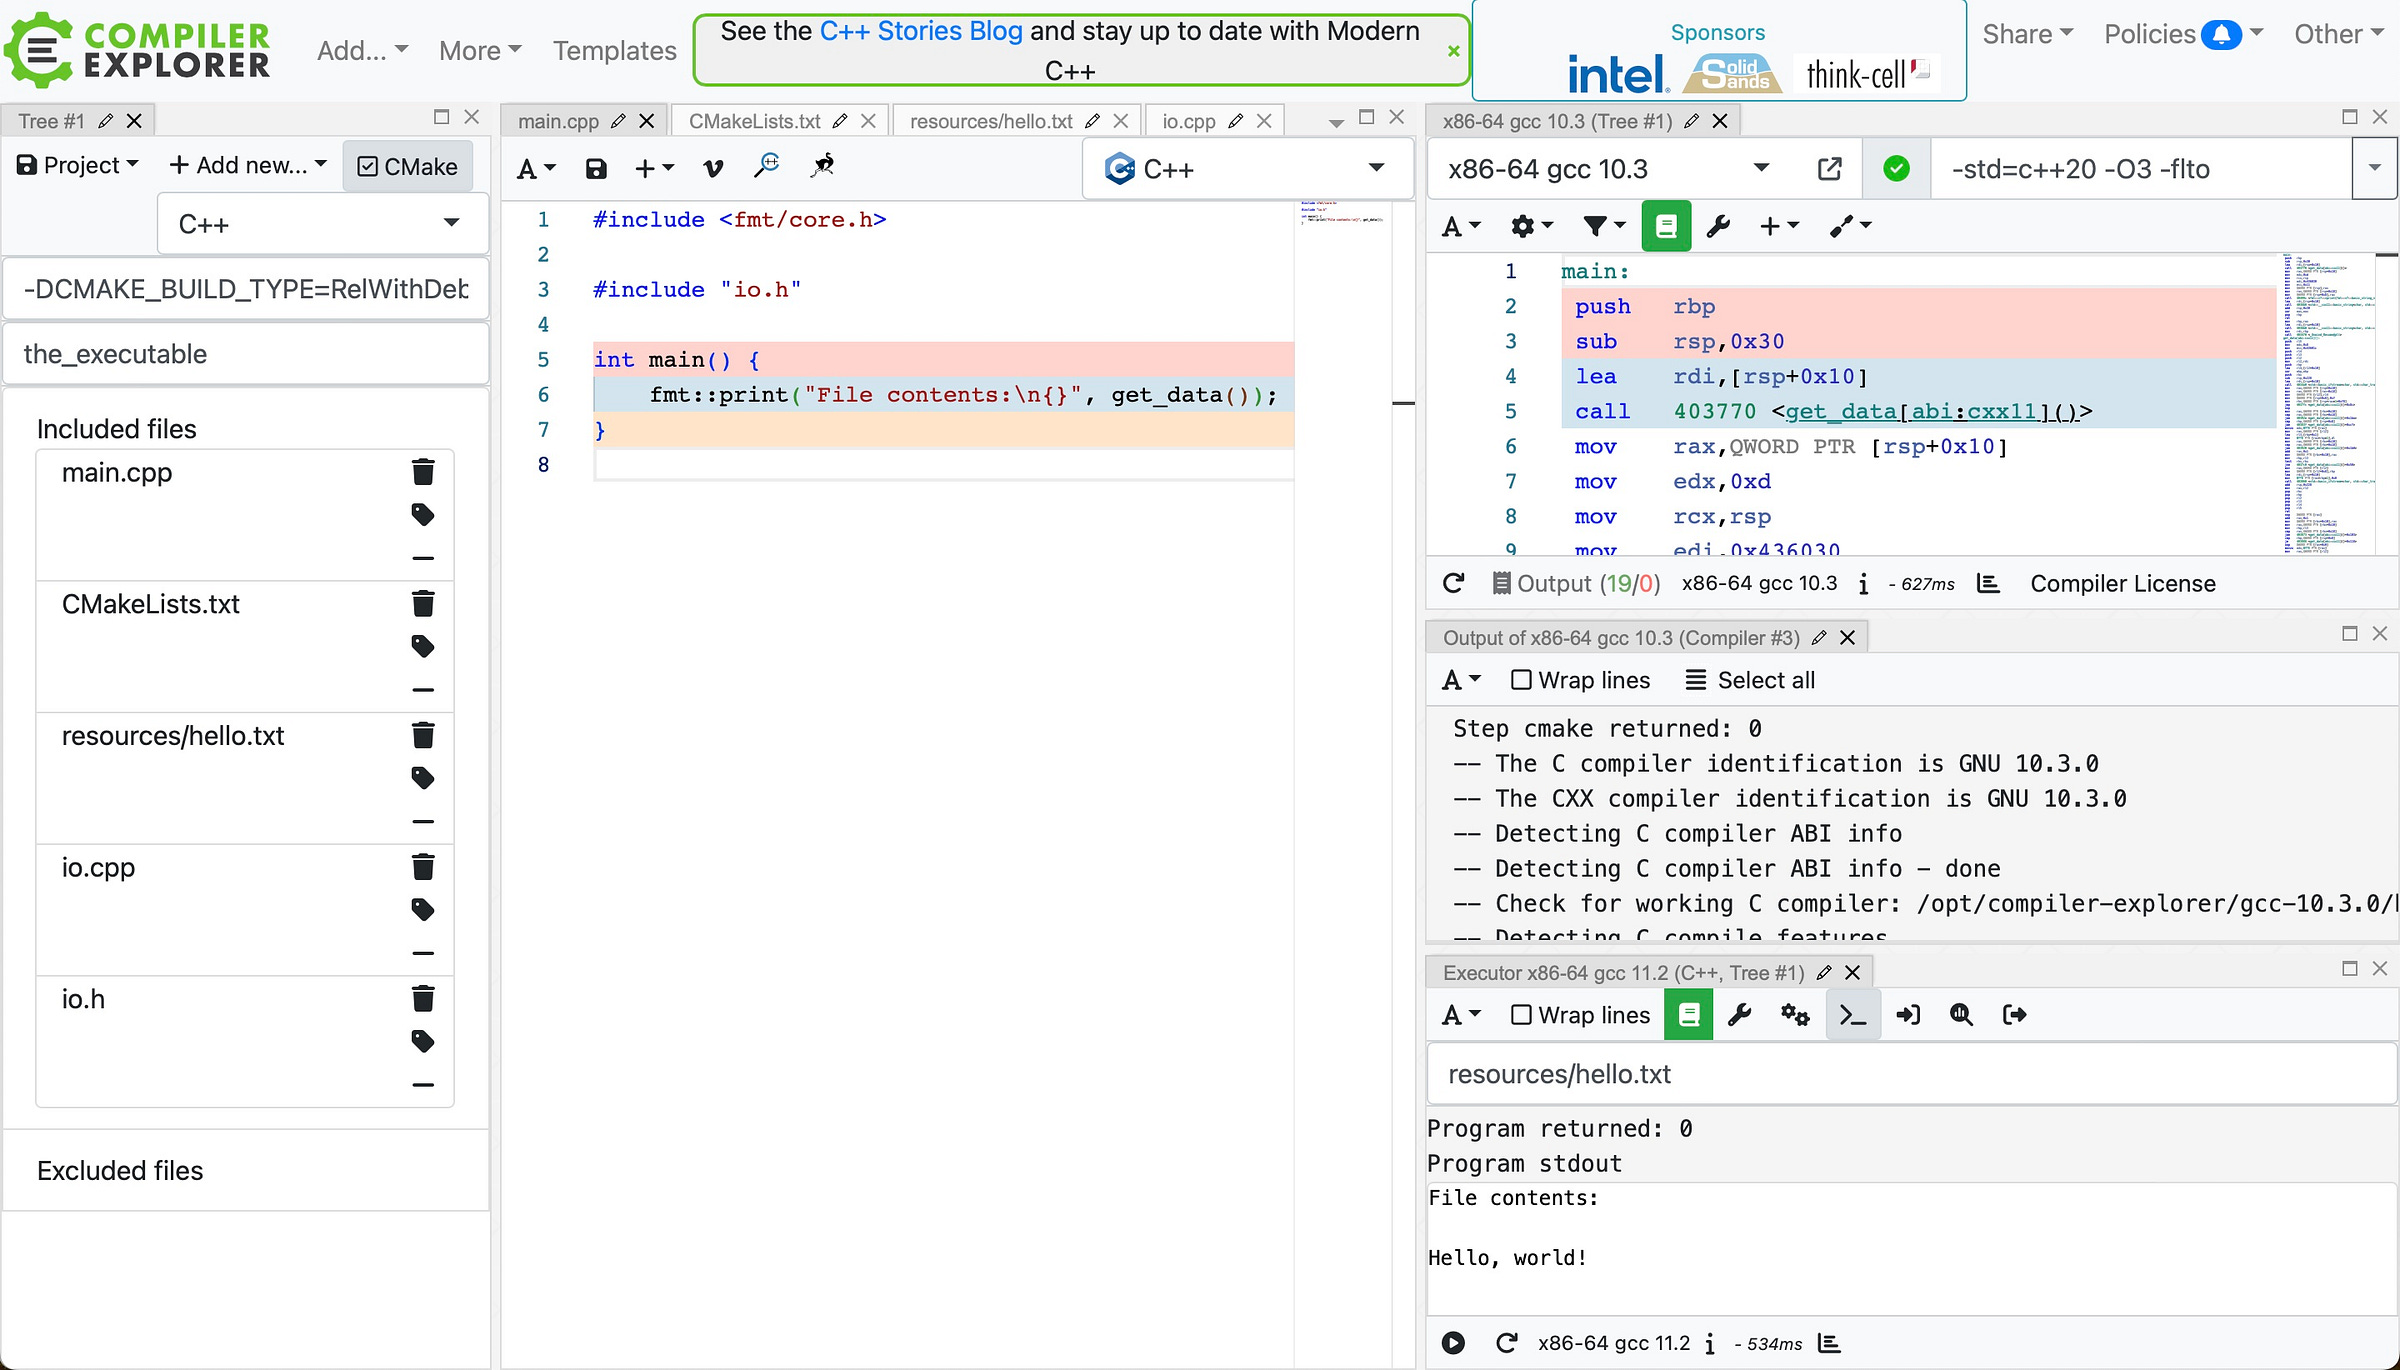
Task: Expand the Project dropdown menu
Action: 77,165
